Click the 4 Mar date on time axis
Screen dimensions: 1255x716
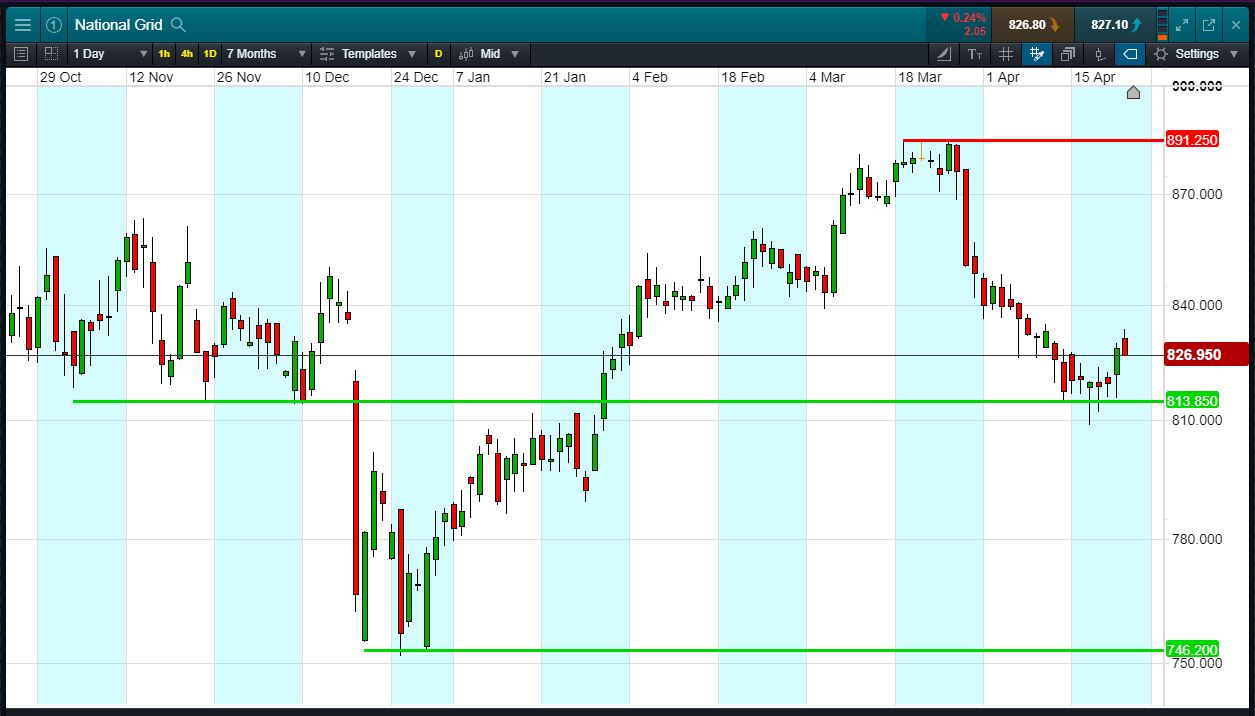pos(827,77)
